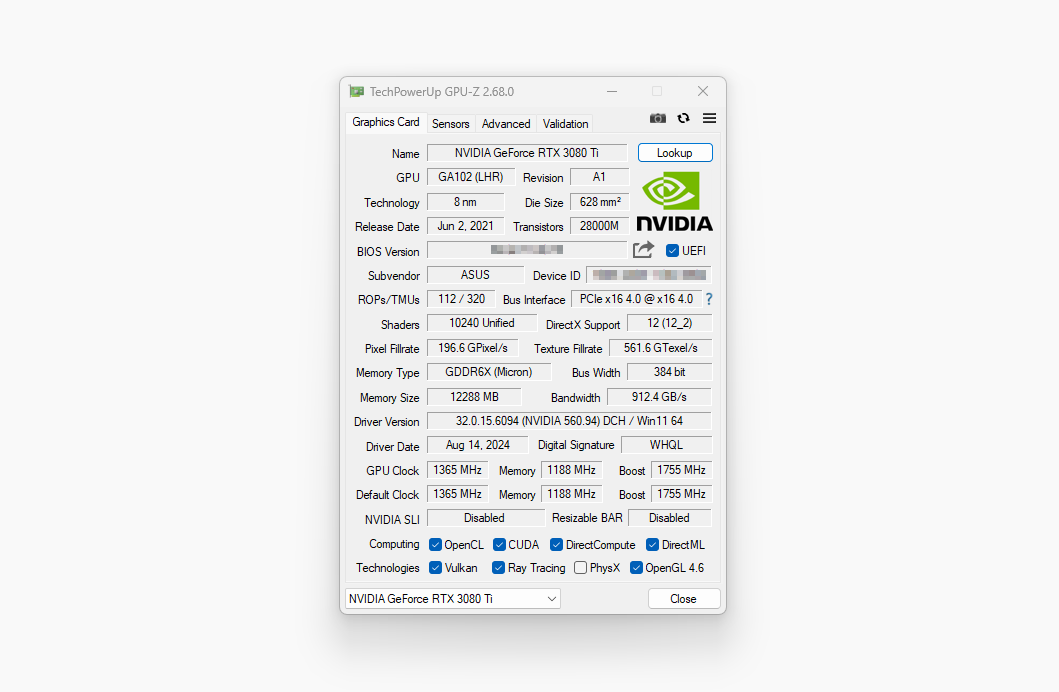Toggle the CUDA checkbox
1059x692 pixels.
499,545
